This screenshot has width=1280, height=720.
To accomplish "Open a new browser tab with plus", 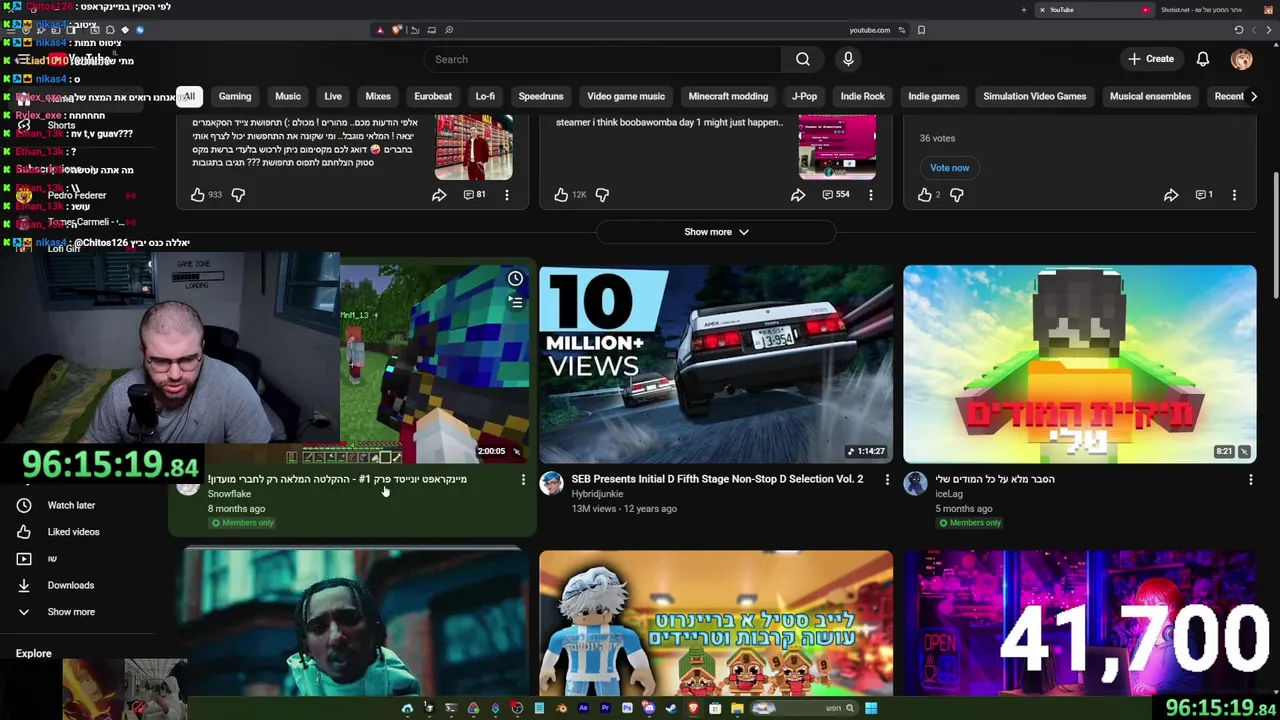I will (1023, 10).
